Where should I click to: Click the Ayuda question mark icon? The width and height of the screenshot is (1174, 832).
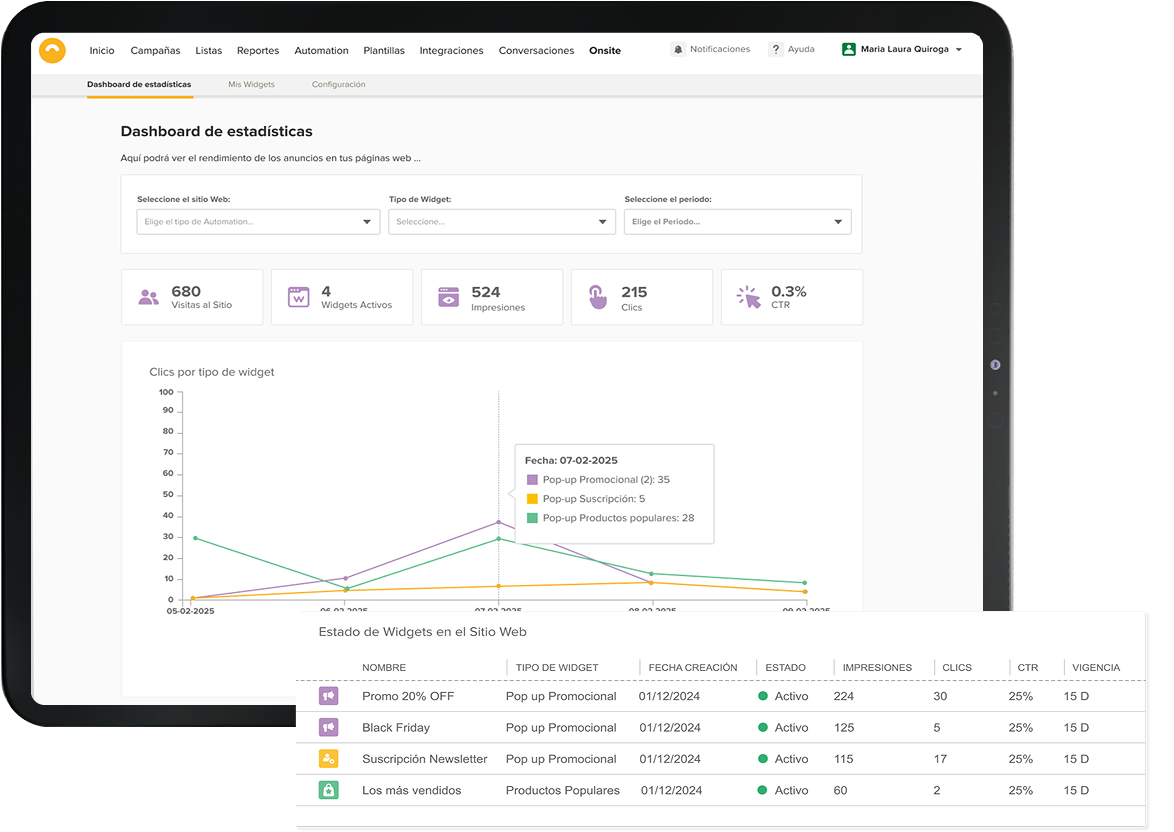pos(776,49)
